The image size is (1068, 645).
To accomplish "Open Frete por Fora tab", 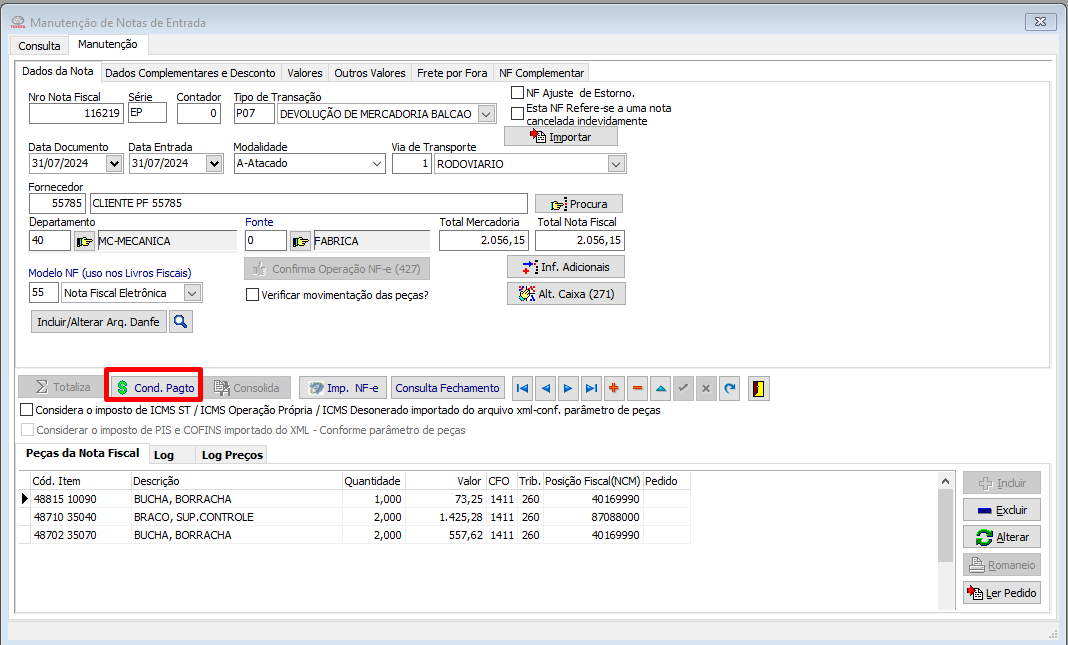I will coord(452,73).
